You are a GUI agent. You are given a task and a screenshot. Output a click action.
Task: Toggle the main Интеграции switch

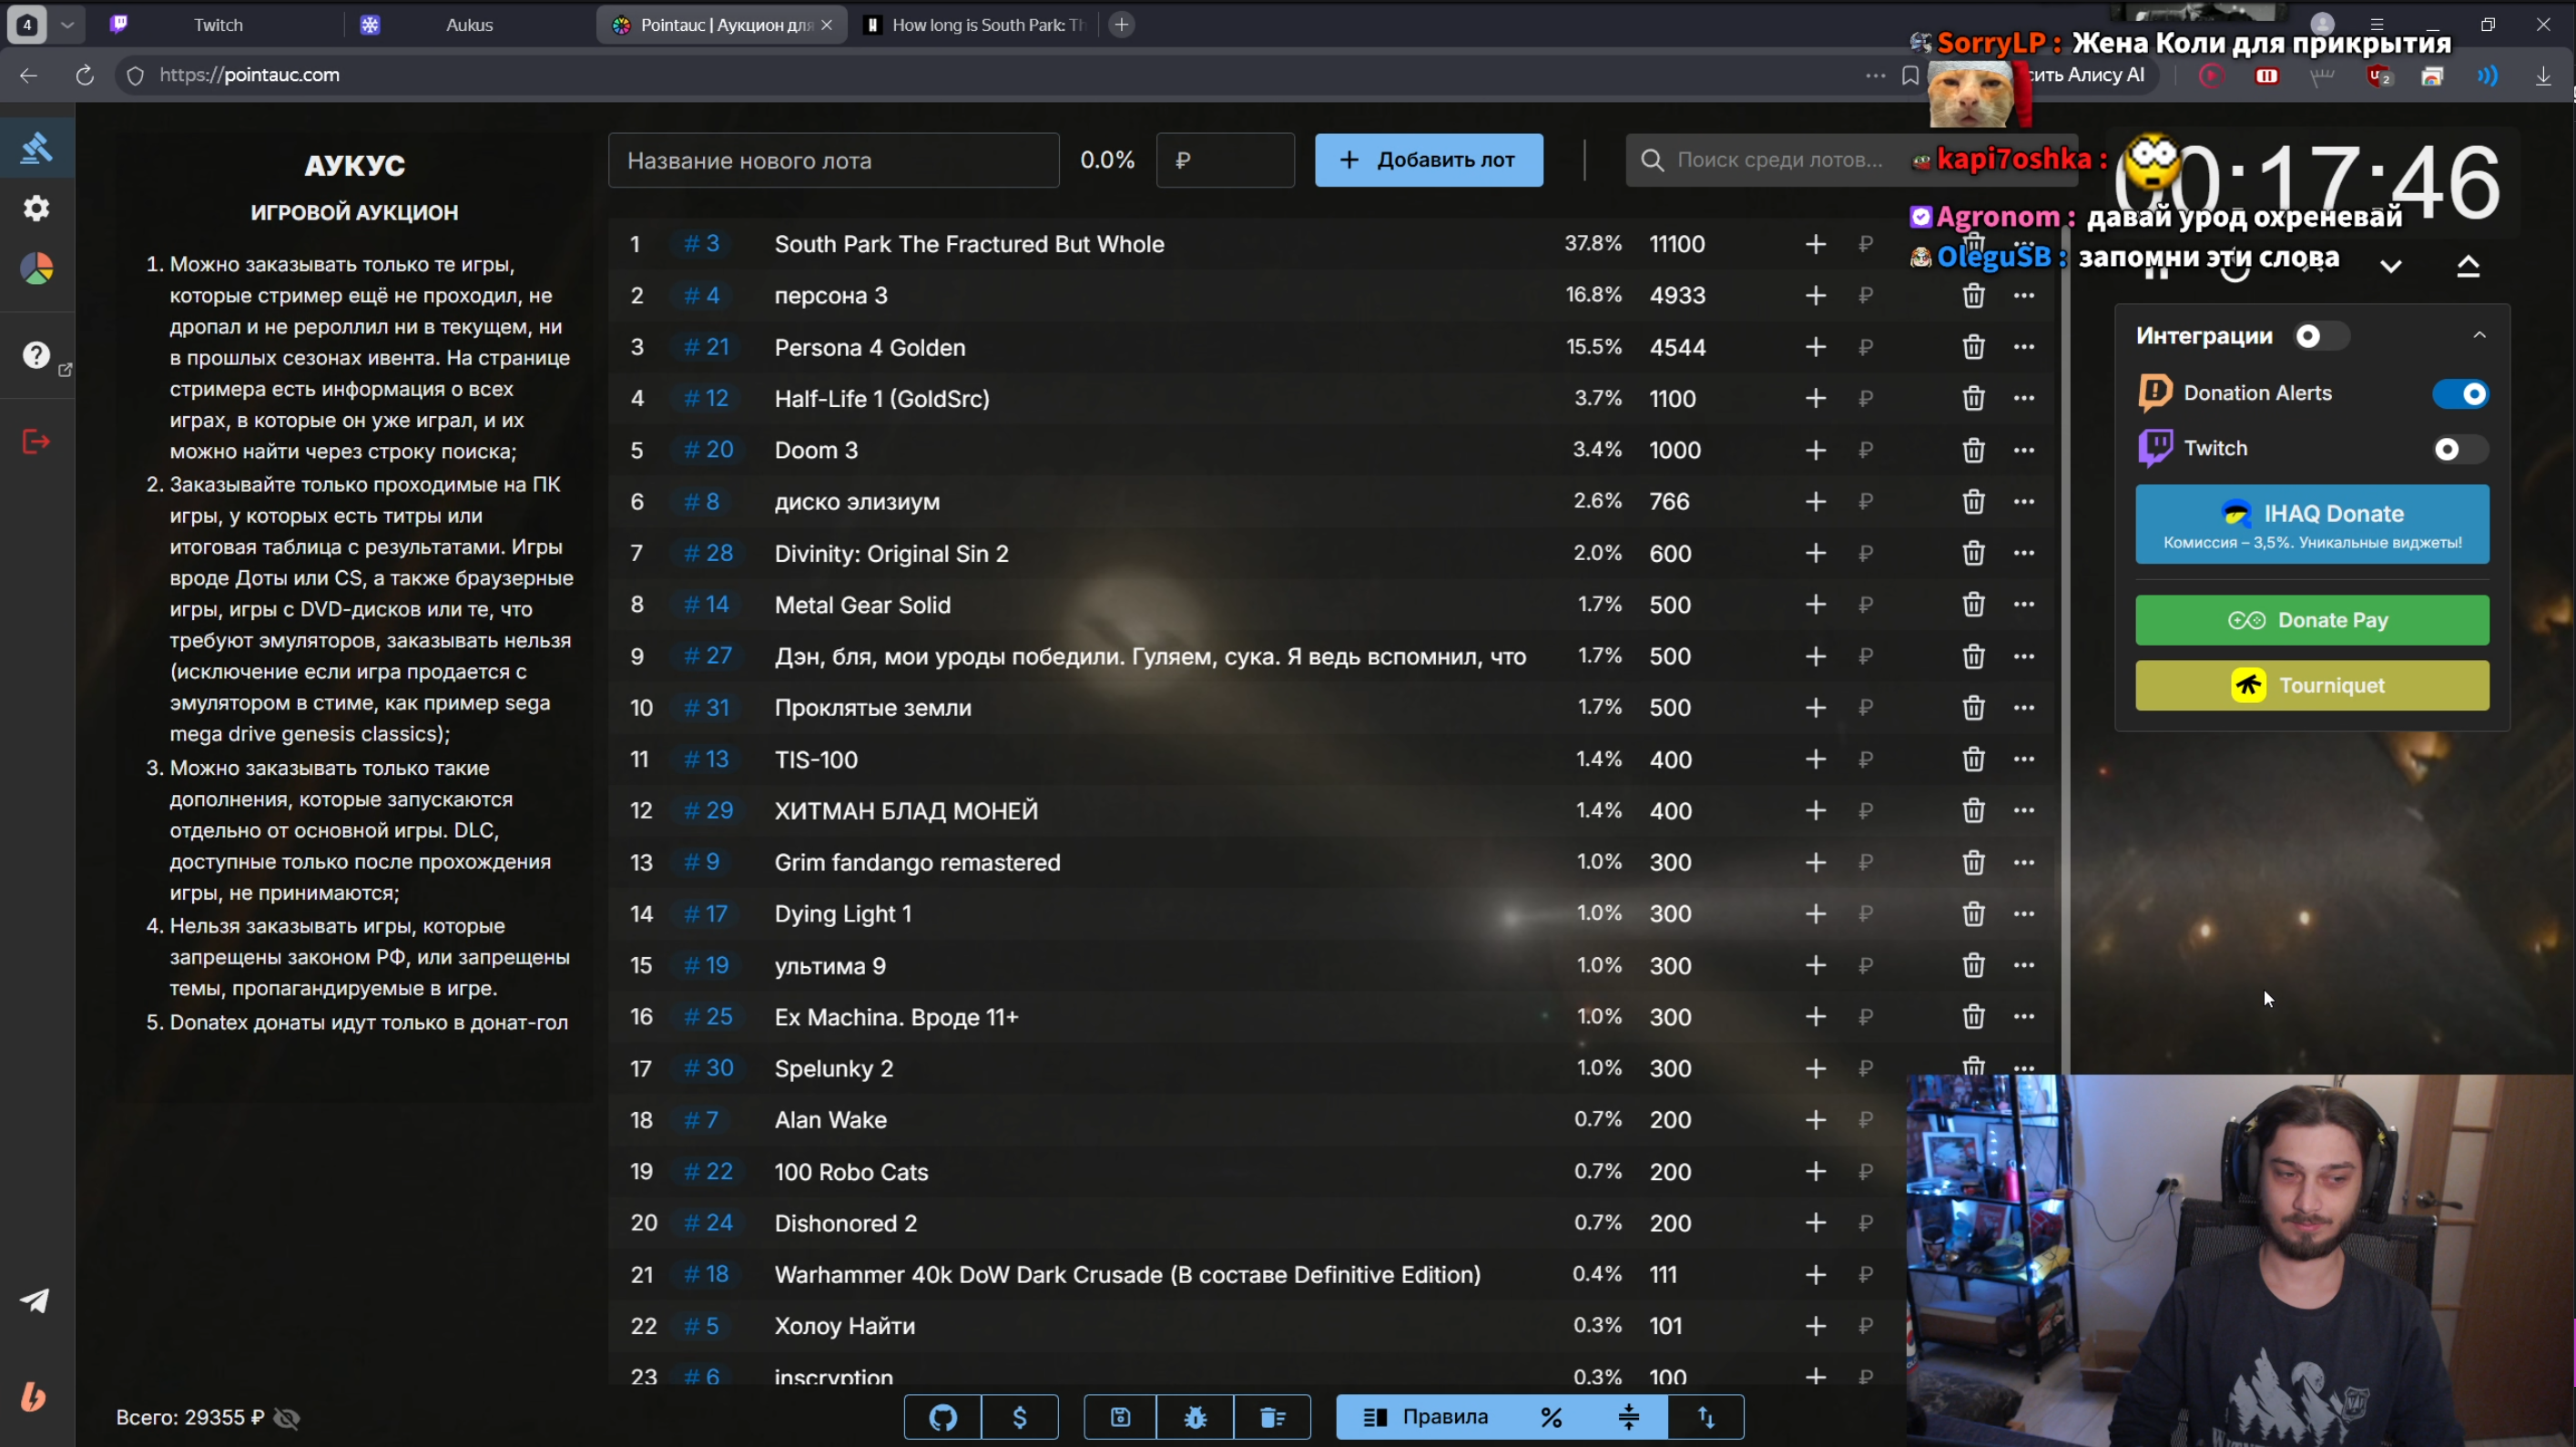coord(2319,336)
